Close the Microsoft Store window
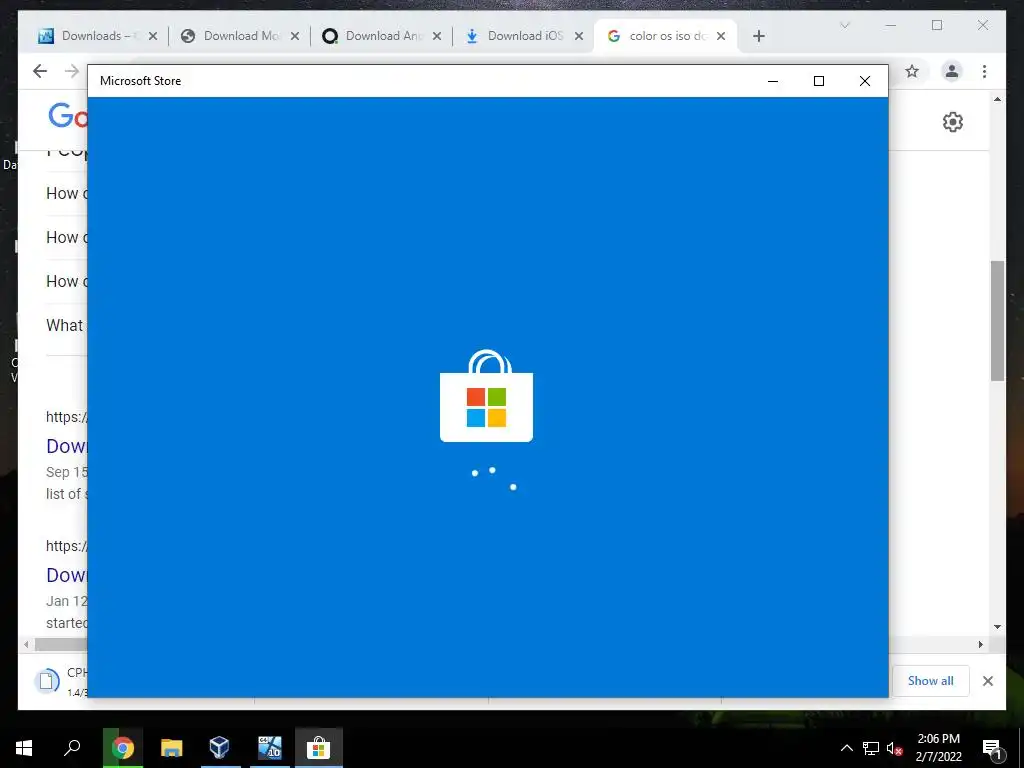The image size is (1024, 768). pyautogui.click(x=865, y=81)
